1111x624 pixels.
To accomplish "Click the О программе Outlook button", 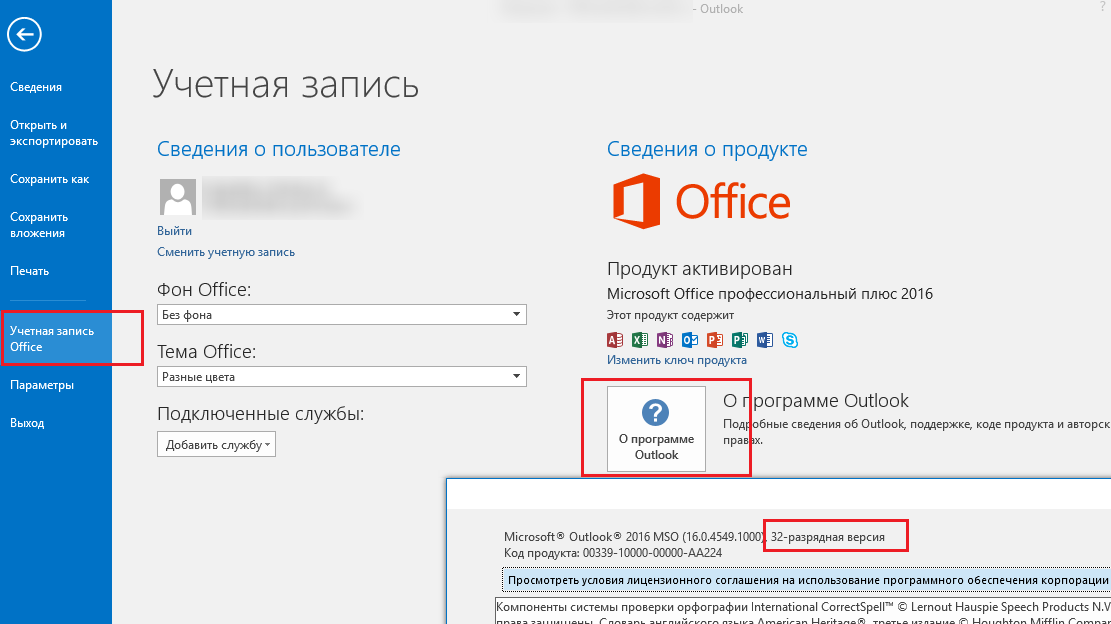I will coord(656,429).
